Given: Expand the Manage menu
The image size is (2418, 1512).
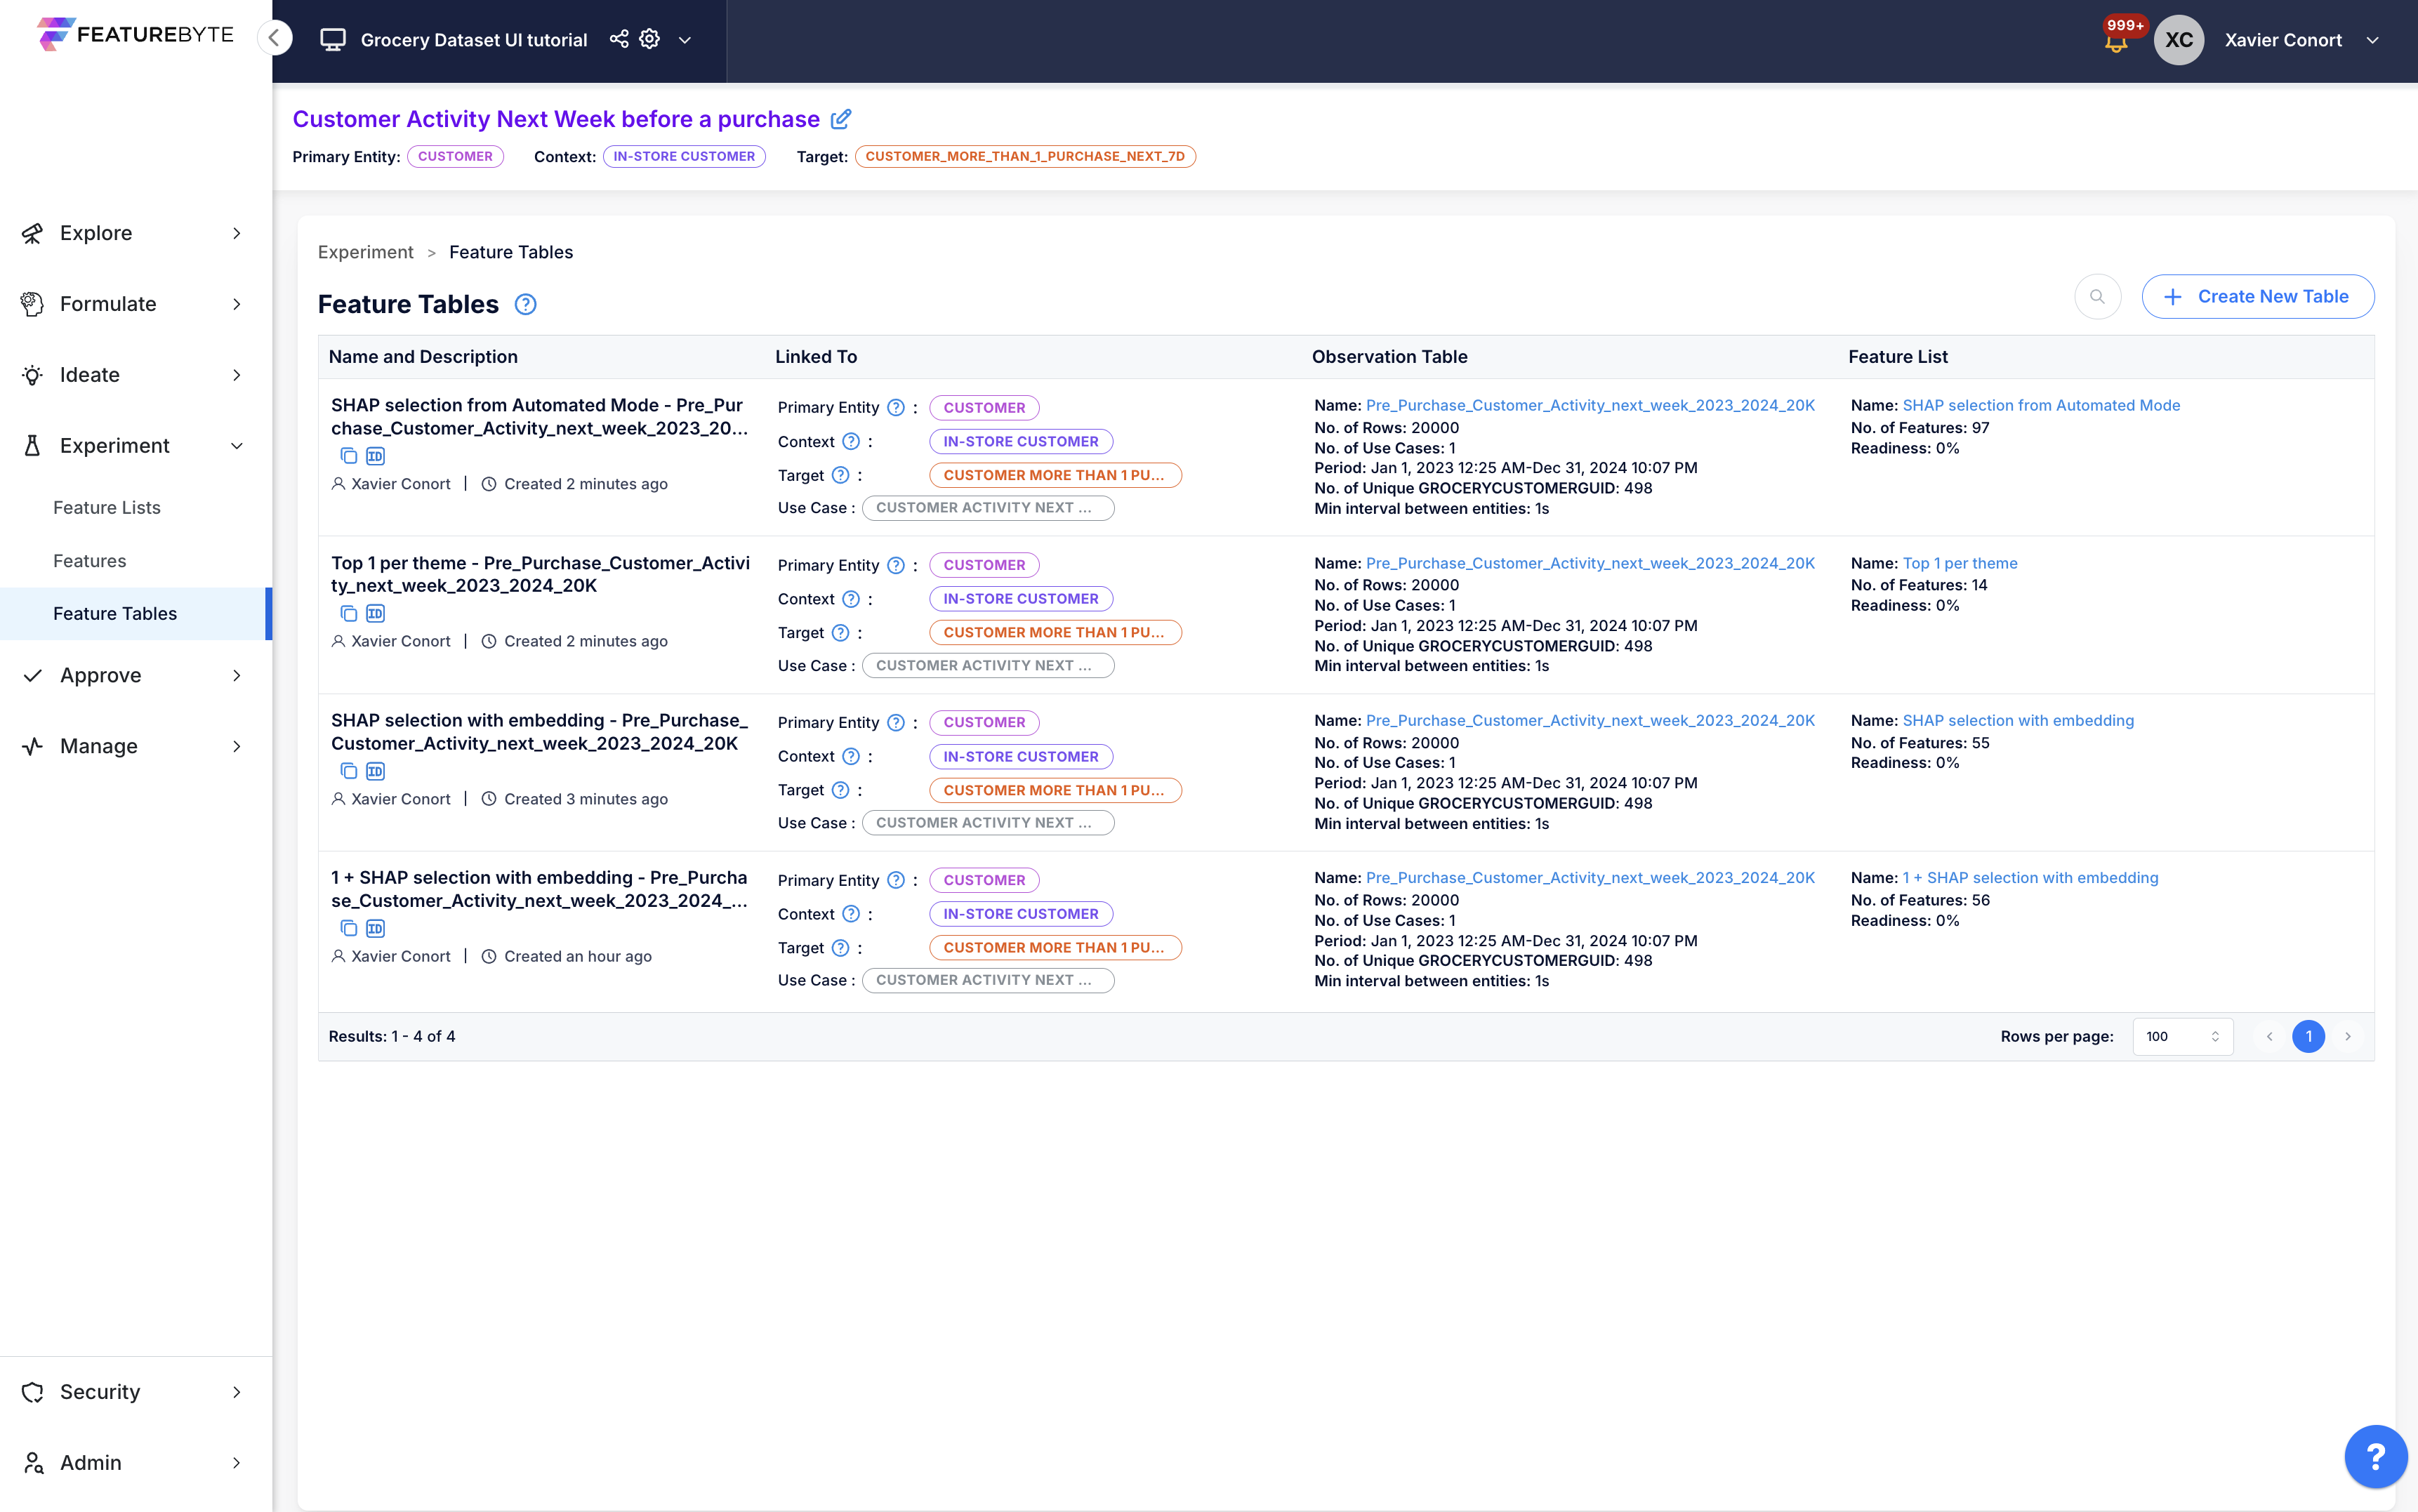Looking at the screenshot, I should coord(136,746).
